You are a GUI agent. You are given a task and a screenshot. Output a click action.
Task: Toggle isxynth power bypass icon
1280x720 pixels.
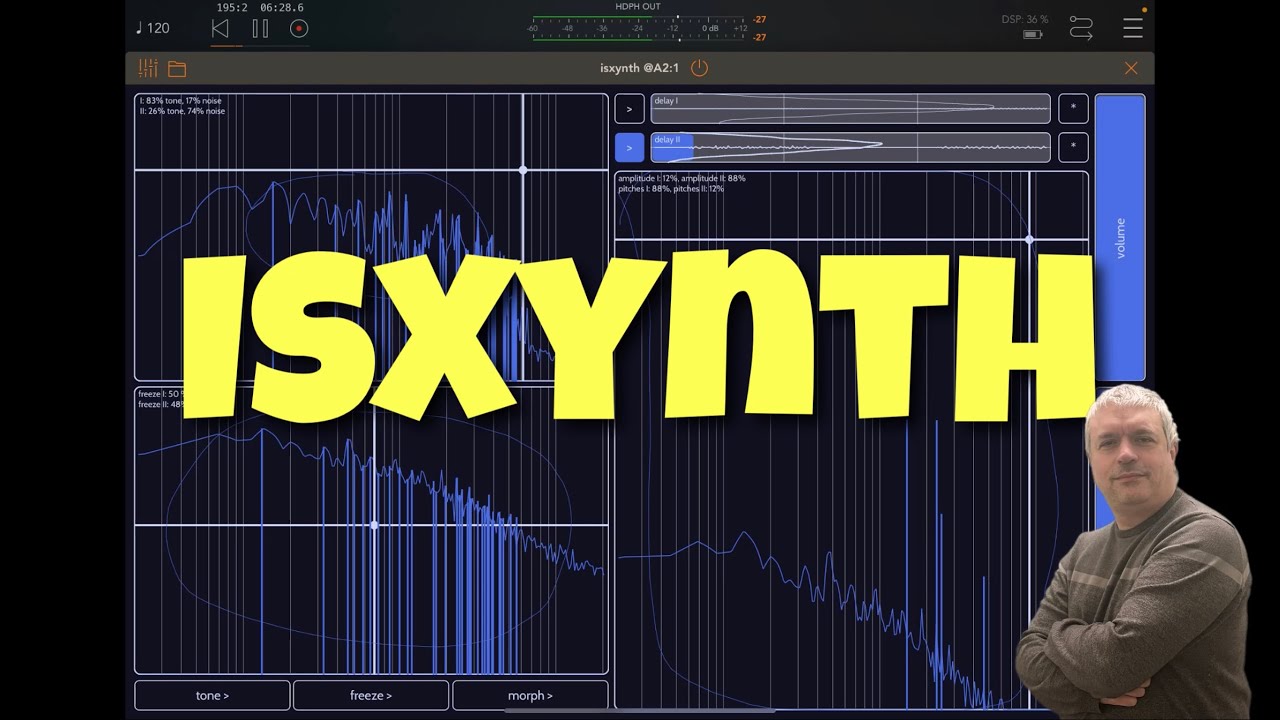699,68
